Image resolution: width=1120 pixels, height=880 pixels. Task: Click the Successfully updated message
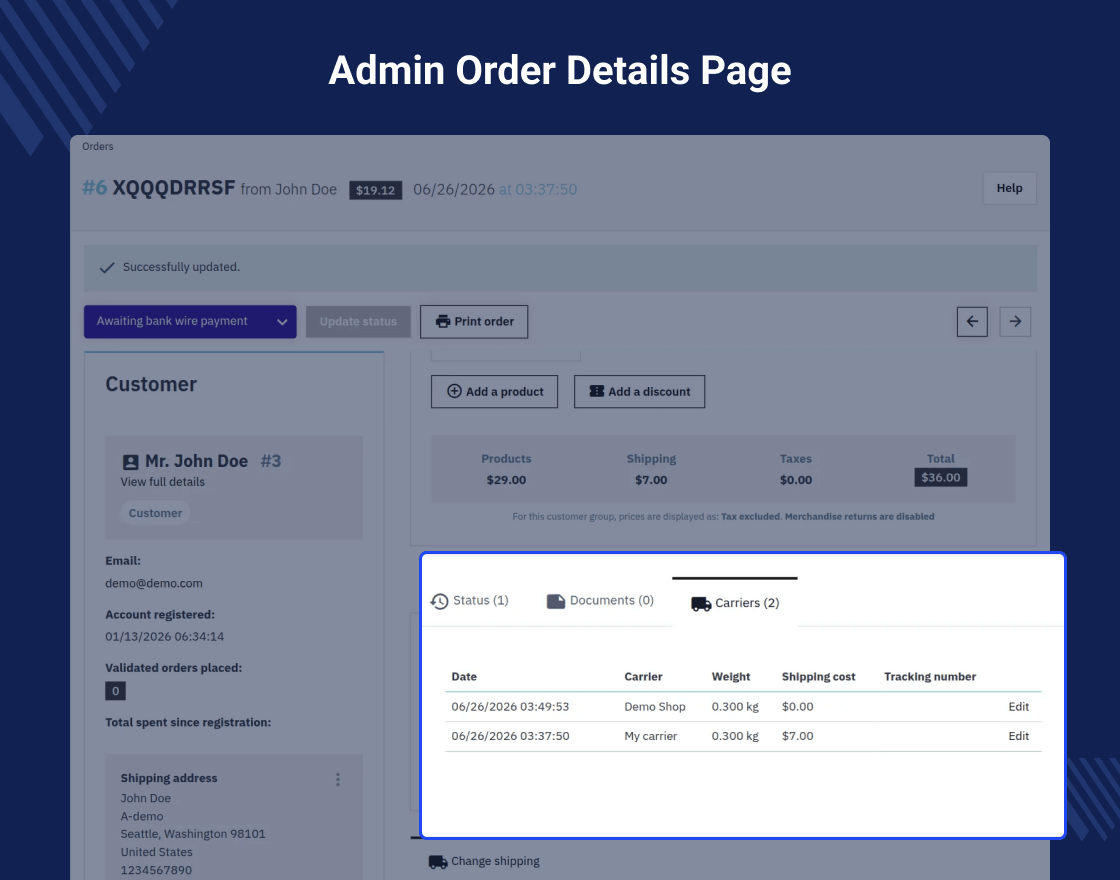click(x=181, y=267)
